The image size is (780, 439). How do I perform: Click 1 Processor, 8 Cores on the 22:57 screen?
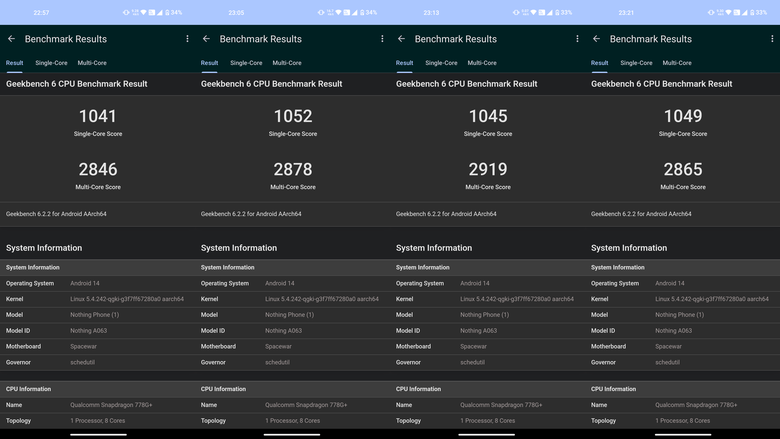pos(98,421)
